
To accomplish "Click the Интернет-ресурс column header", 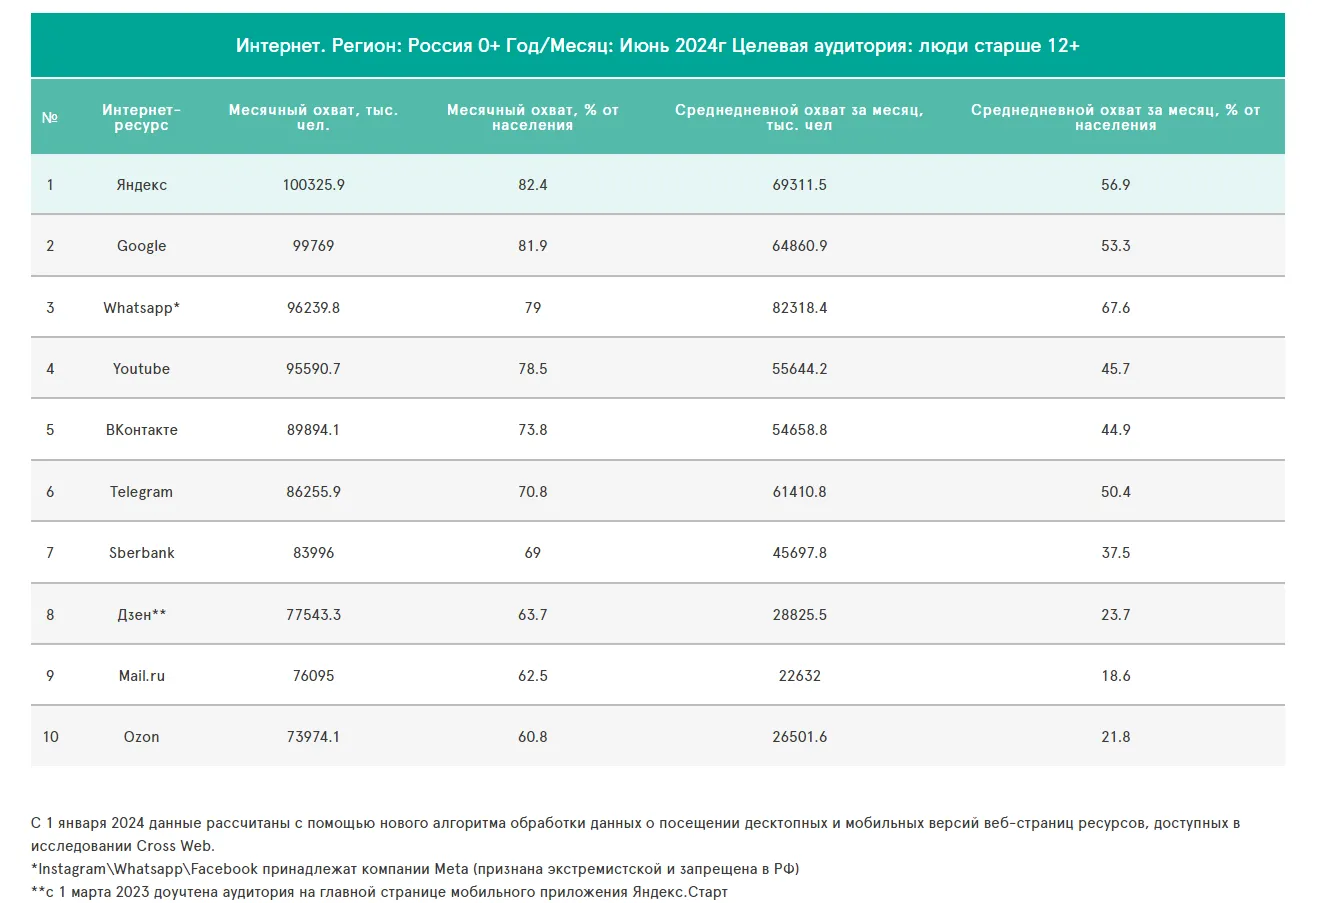I will point(141,118).
